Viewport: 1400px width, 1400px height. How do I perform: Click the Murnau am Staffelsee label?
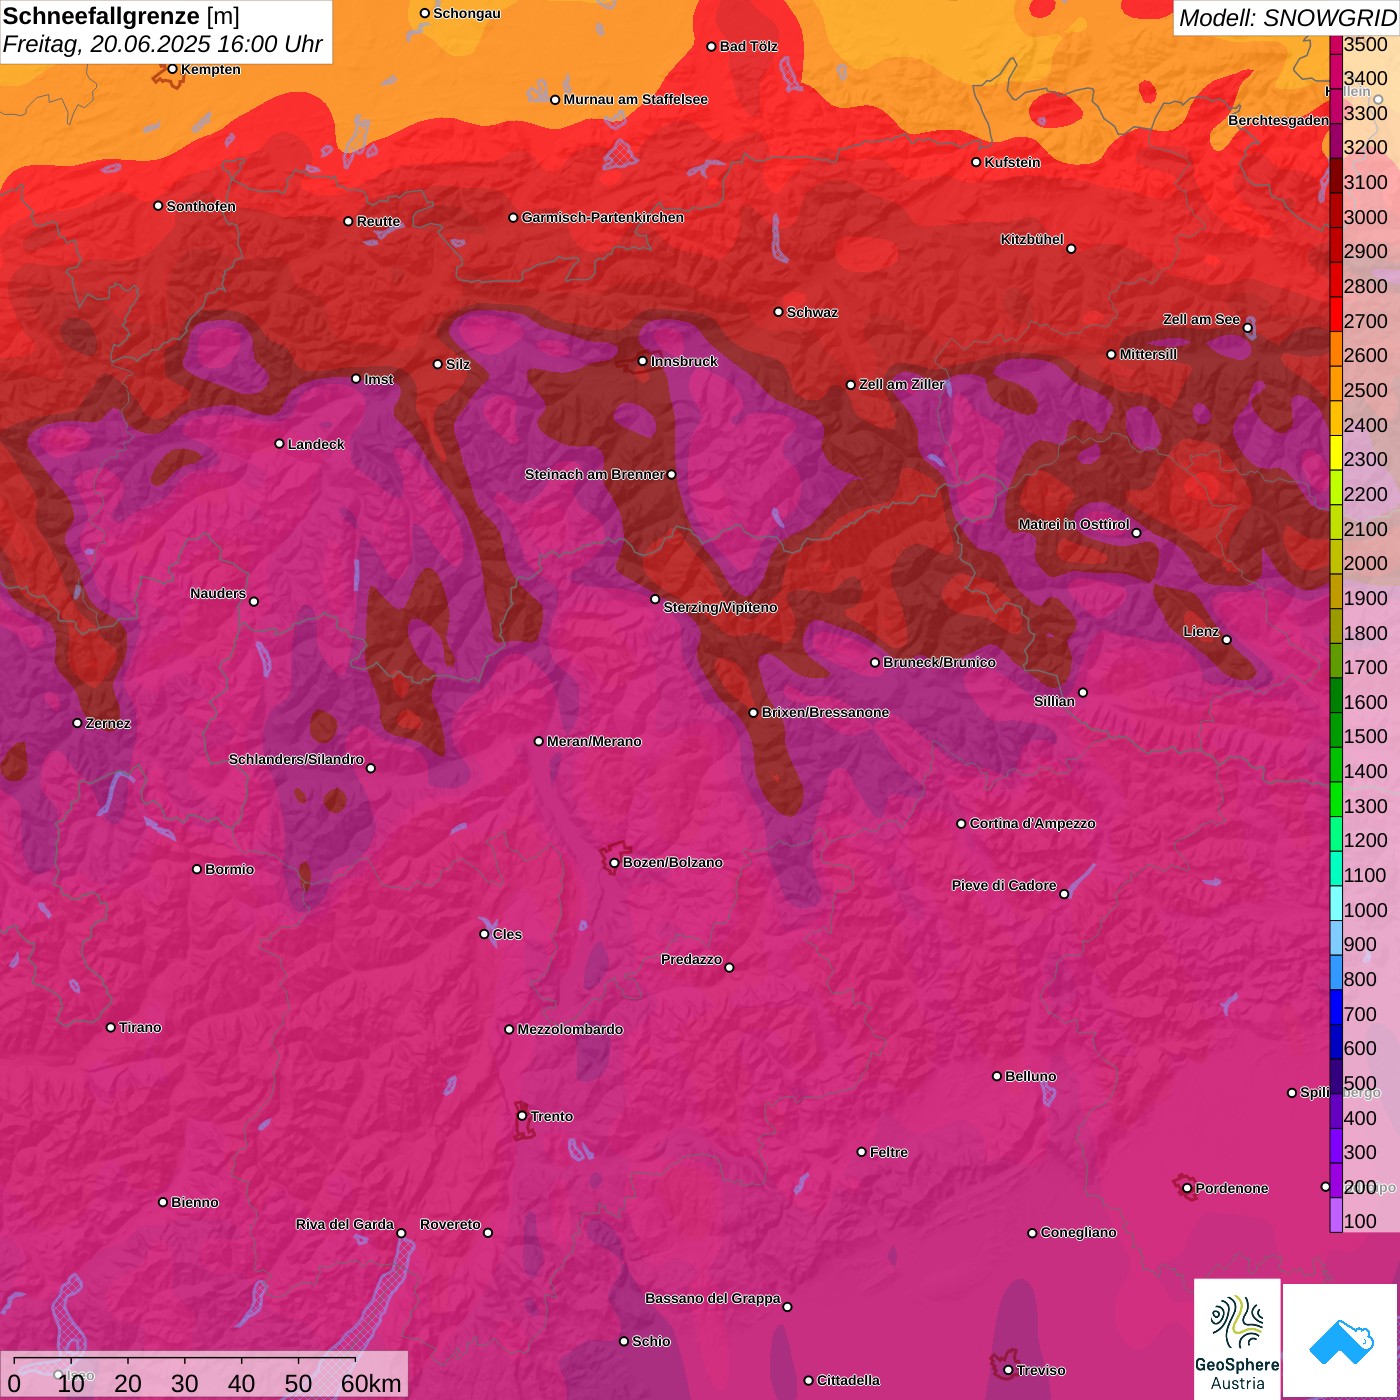pyautogui.click(x=635, y=99)
